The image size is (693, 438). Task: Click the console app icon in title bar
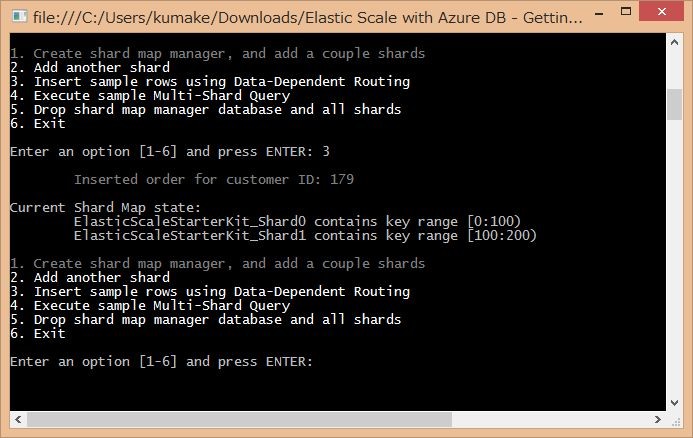coord(19,17)
